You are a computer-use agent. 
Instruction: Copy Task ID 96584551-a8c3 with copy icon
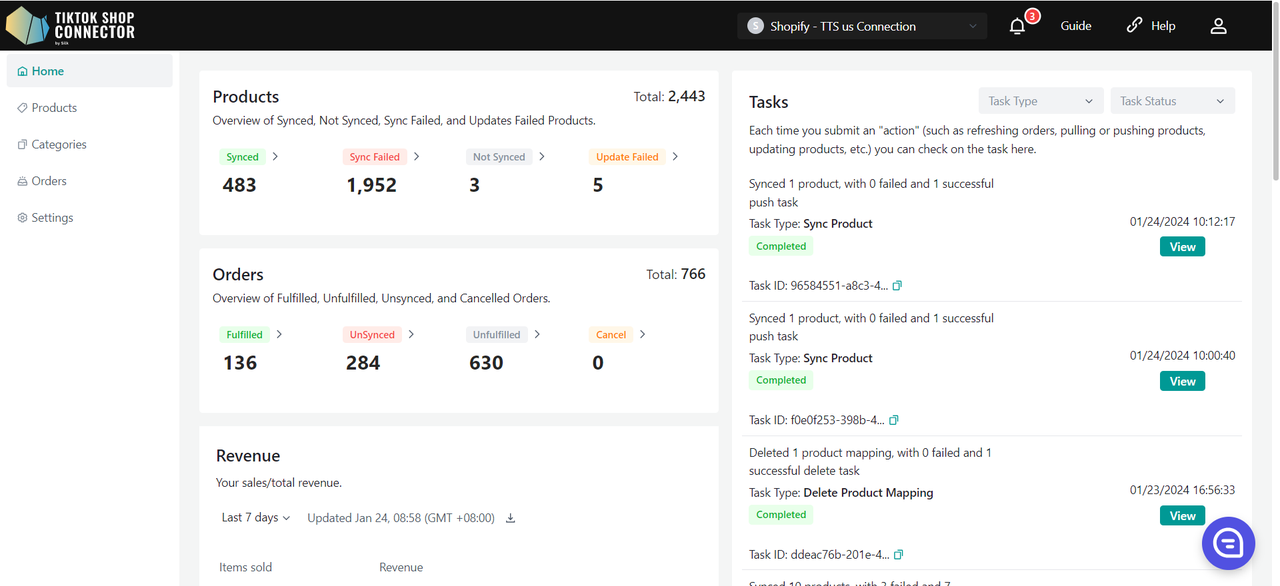tap(897, 286)
